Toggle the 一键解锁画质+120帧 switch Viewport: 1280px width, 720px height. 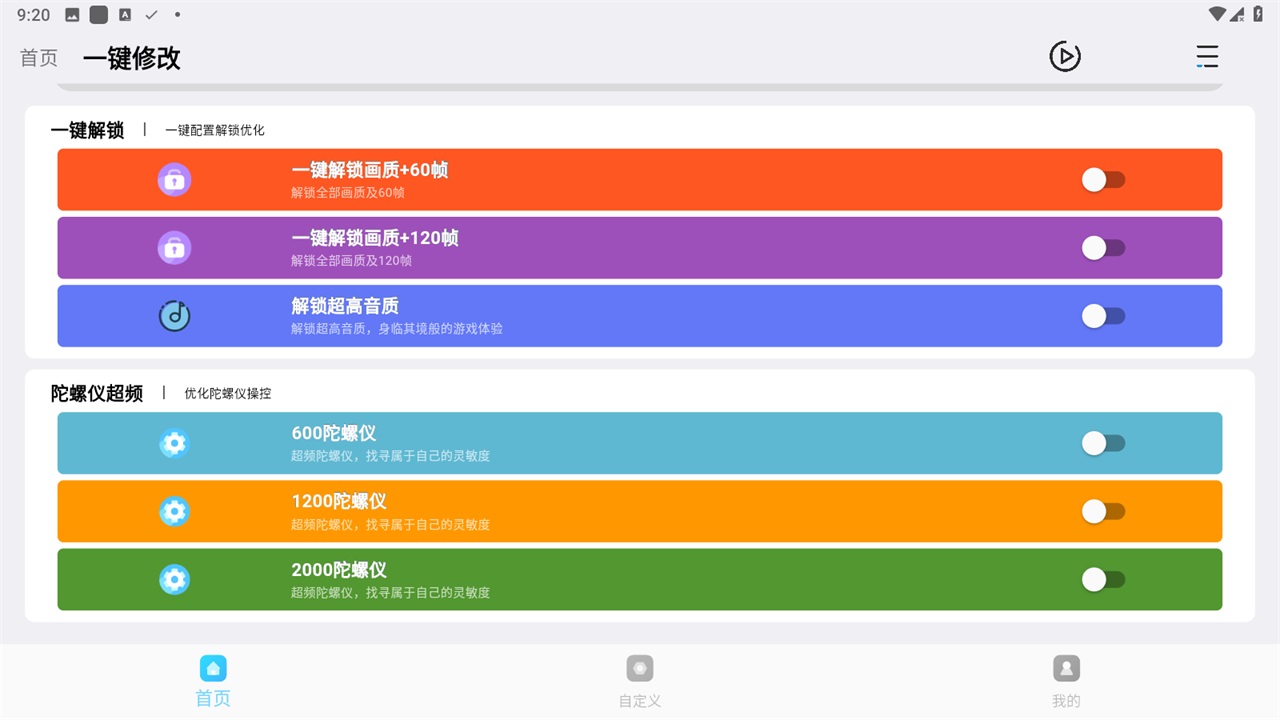coord(1103,248)
